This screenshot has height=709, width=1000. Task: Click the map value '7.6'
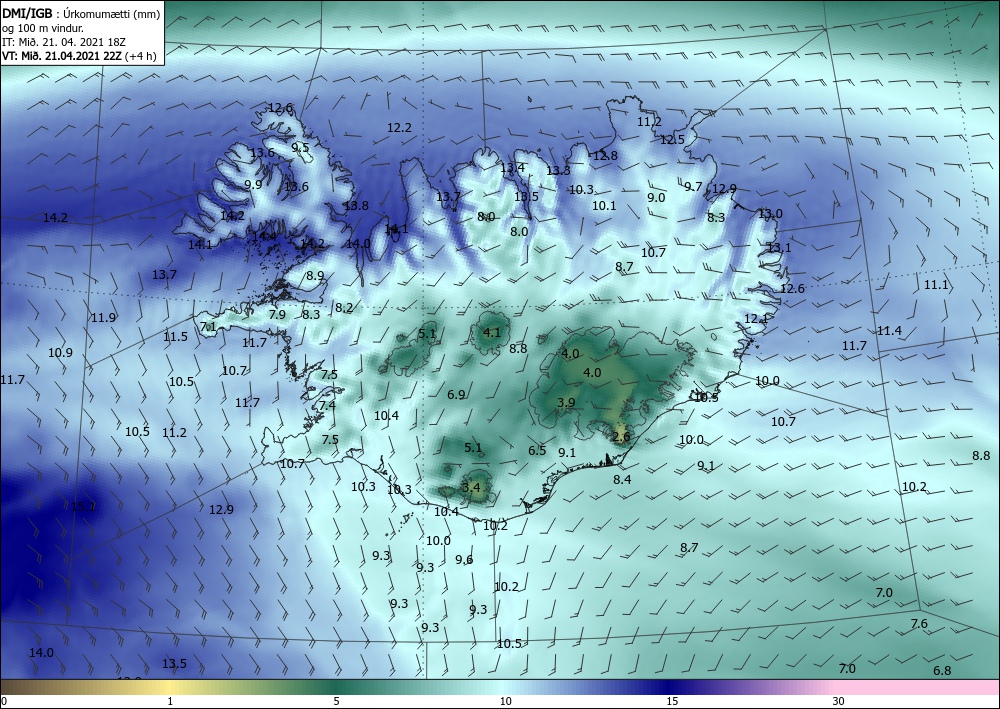(x=919, y=624)
